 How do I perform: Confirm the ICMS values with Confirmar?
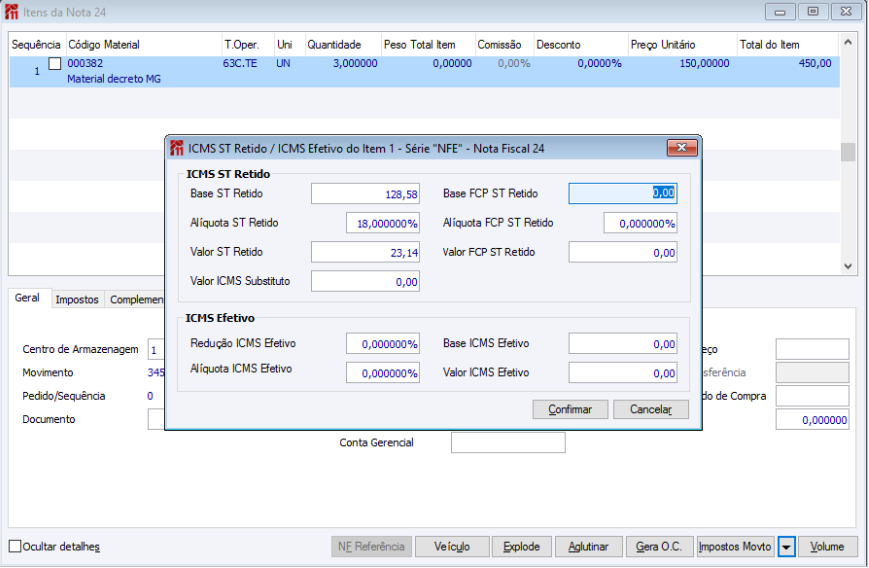pos(570,410)
